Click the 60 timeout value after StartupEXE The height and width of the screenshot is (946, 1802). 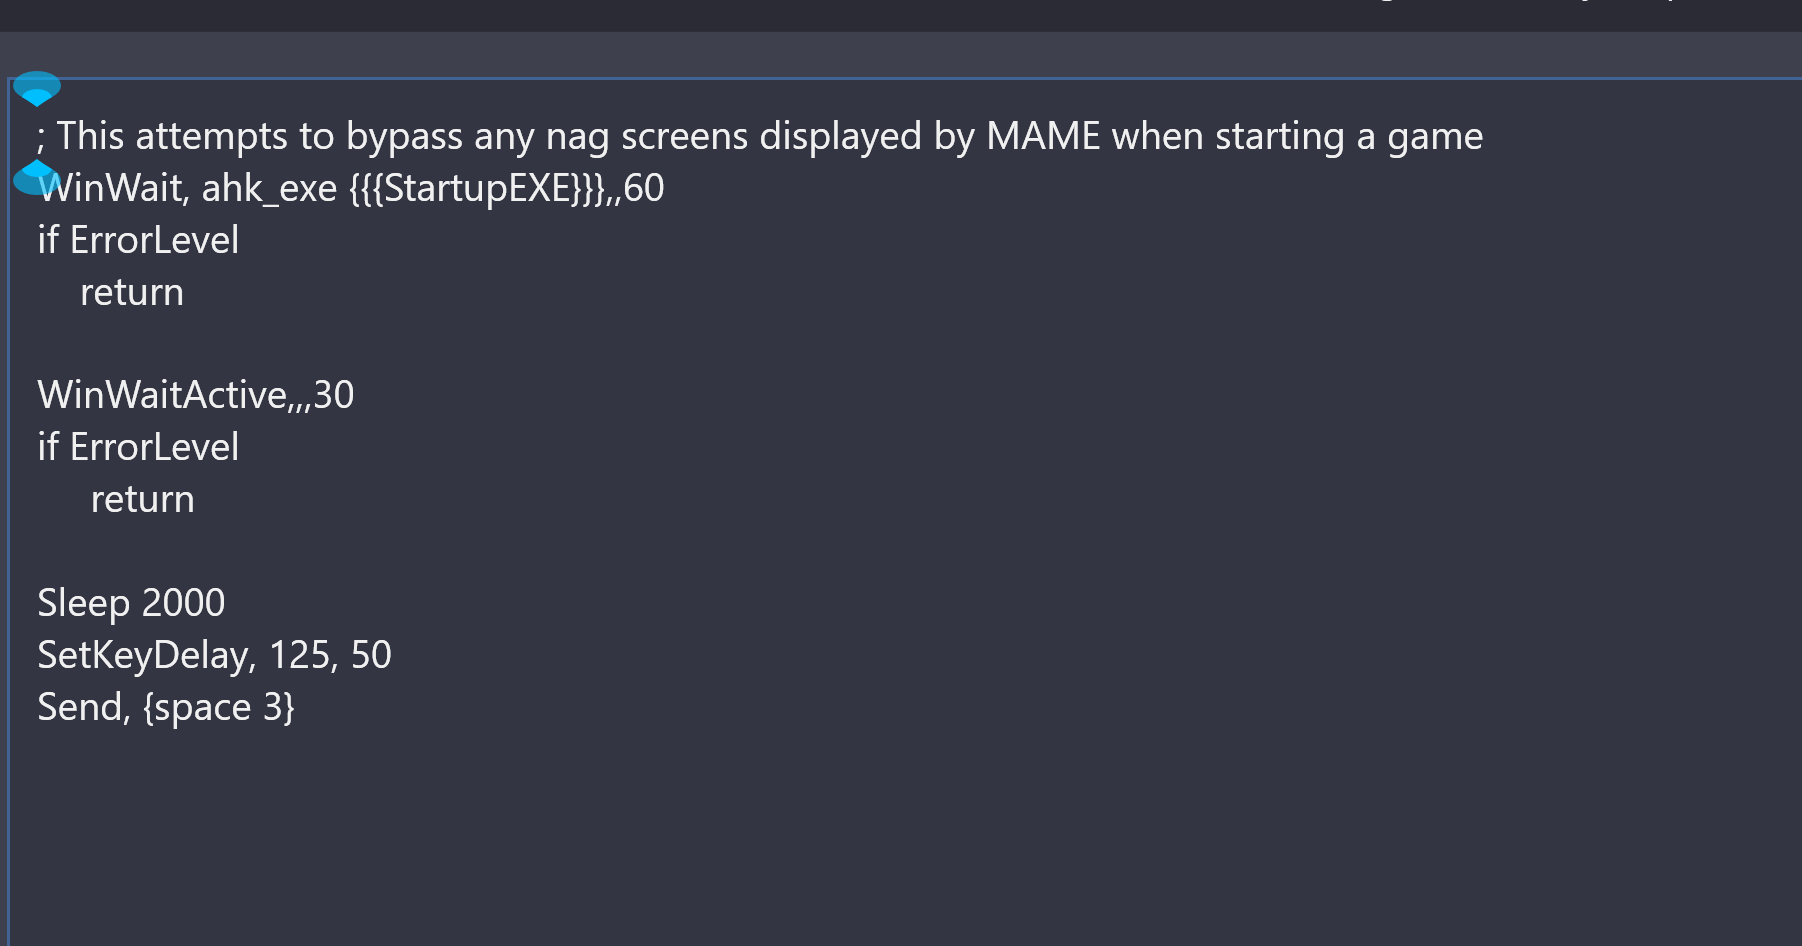point(644,188)
